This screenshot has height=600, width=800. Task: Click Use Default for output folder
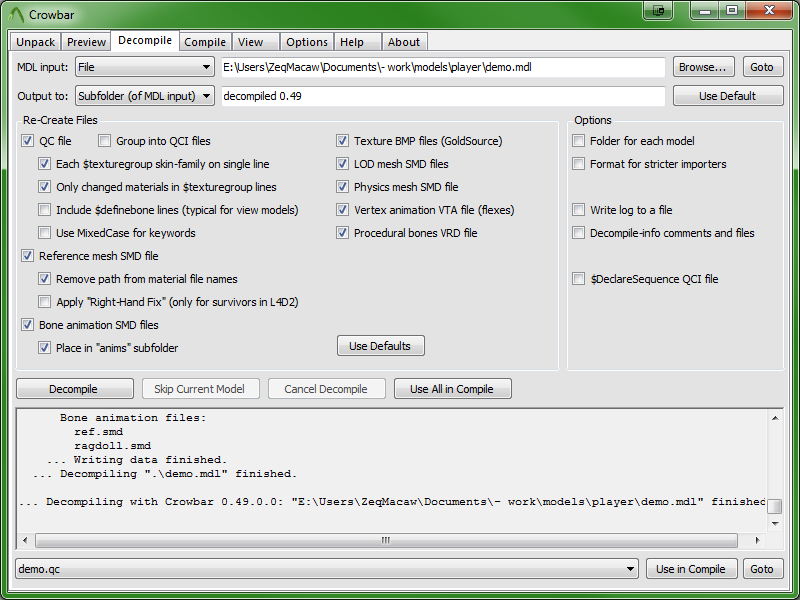coord(728,95)
